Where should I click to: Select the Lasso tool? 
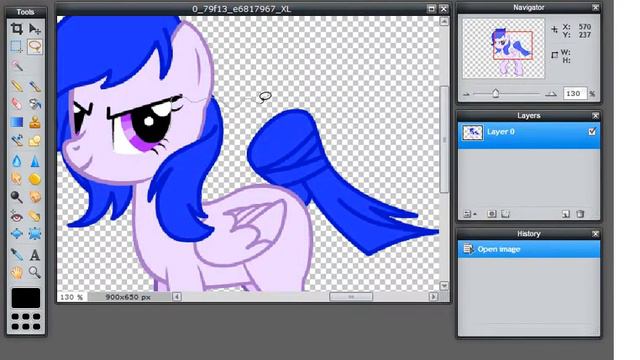point(35,47)
